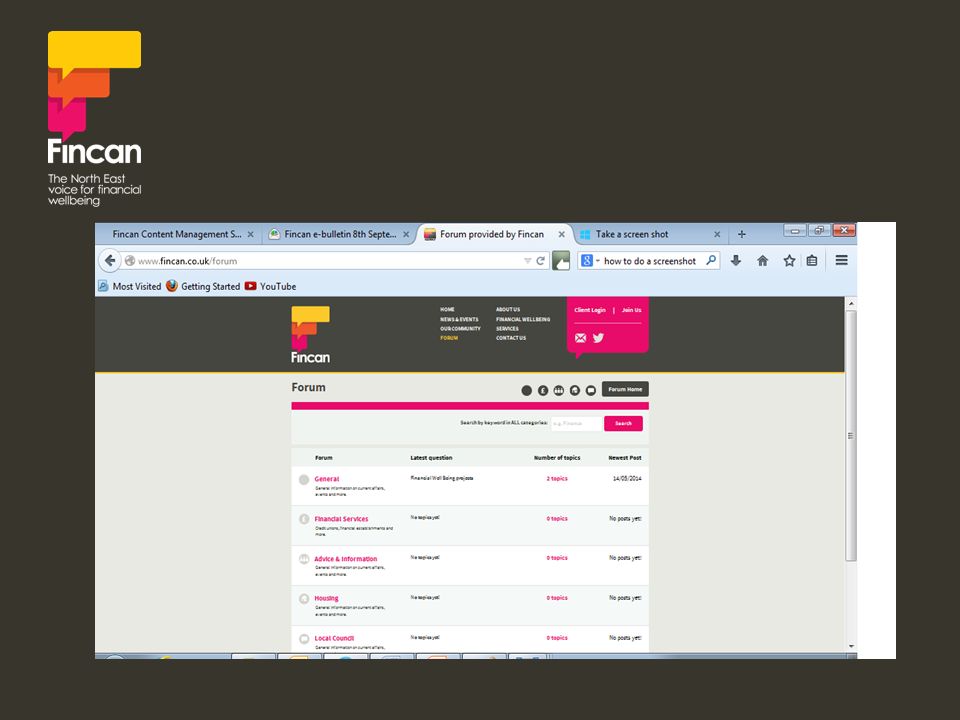Screen dimensions: 960x720
Task: Click the page scrollbar up arrow
Action: tap(851, 303)
